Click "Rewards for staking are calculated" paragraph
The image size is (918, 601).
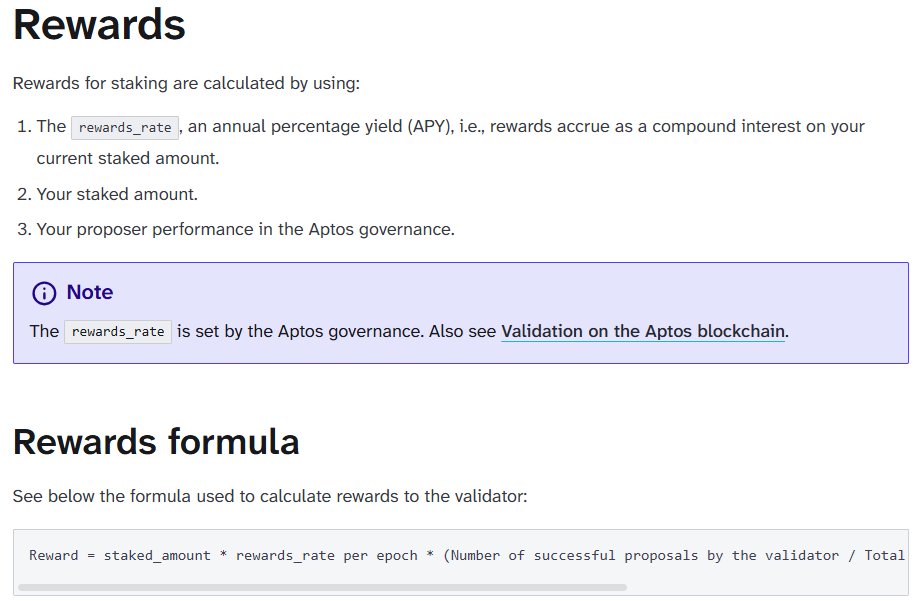[186, 83]
